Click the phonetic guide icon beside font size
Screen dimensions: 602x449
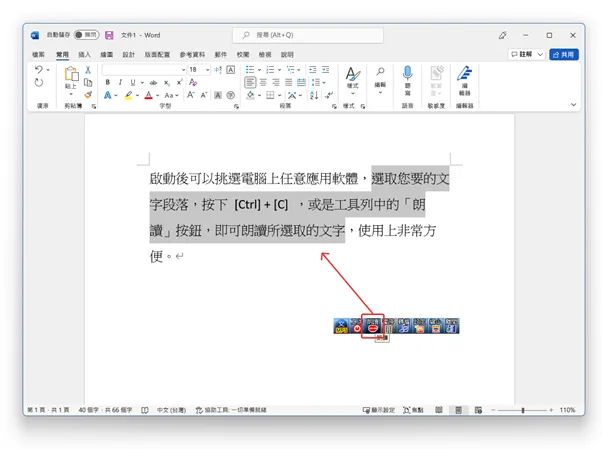coord(218,70)
